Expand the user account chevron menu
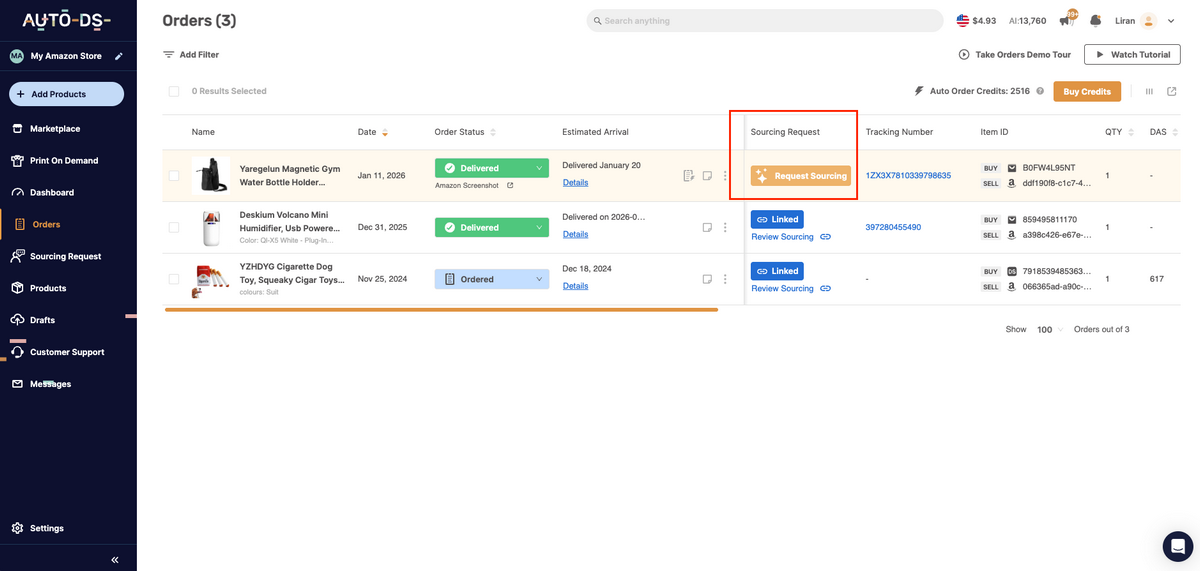1200x571 pixels. 1171,21
